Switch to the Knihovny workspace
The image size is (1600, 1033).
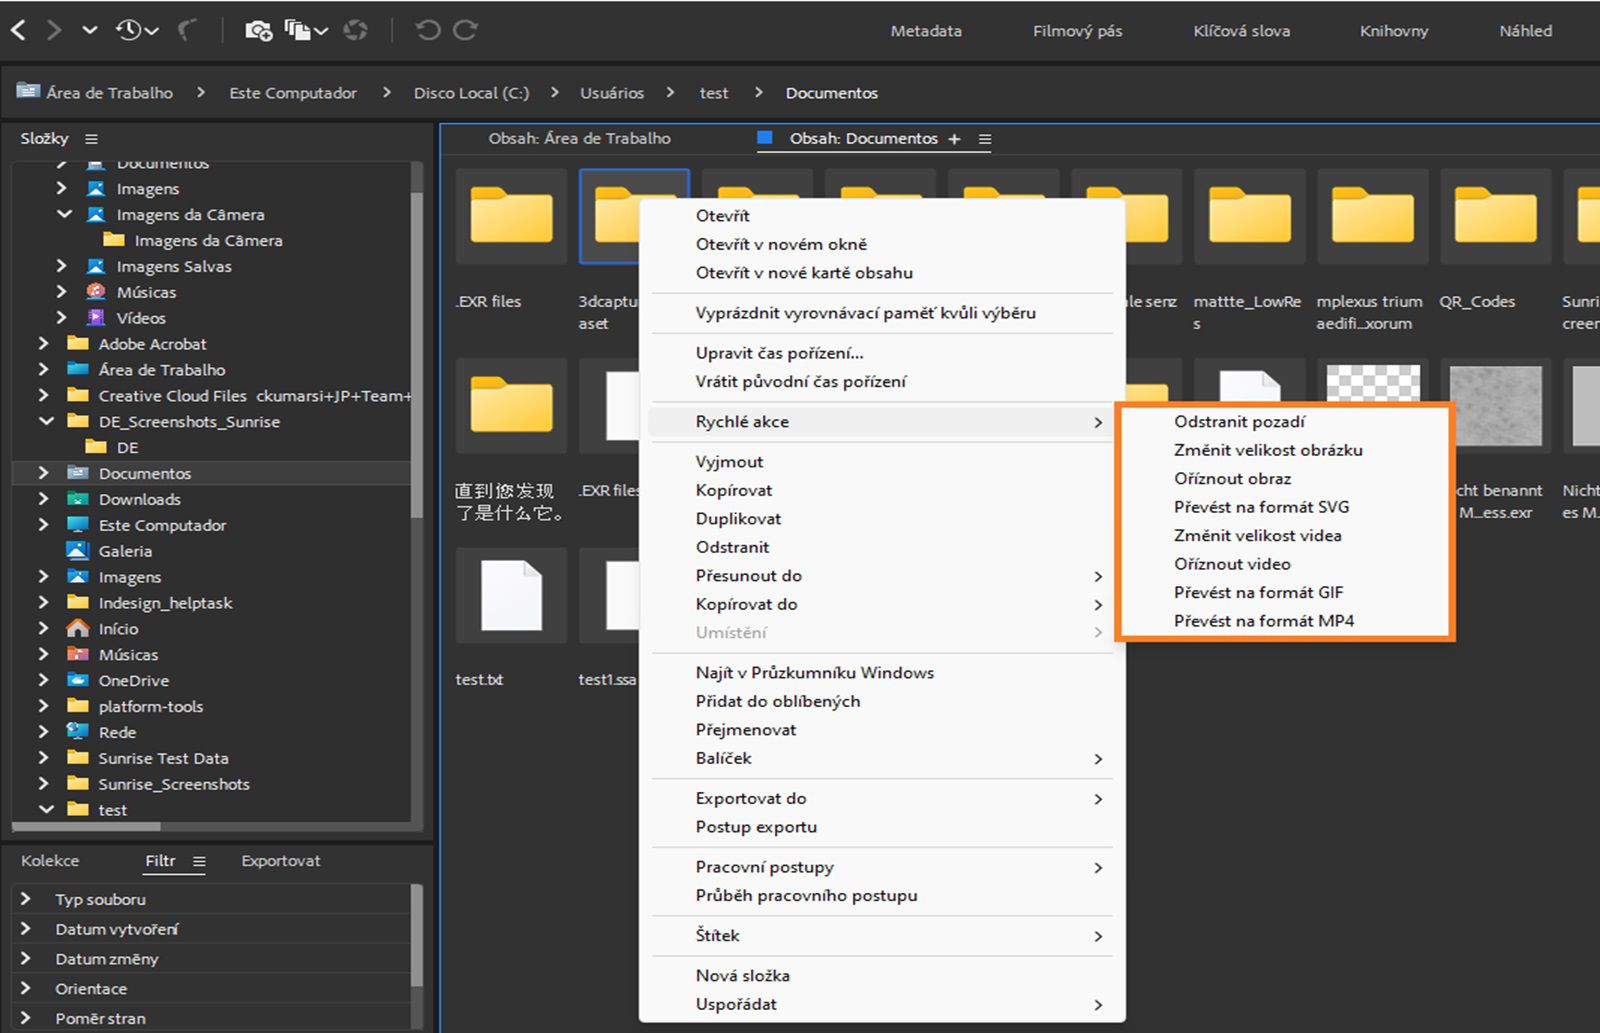(x=1394, y=31)
